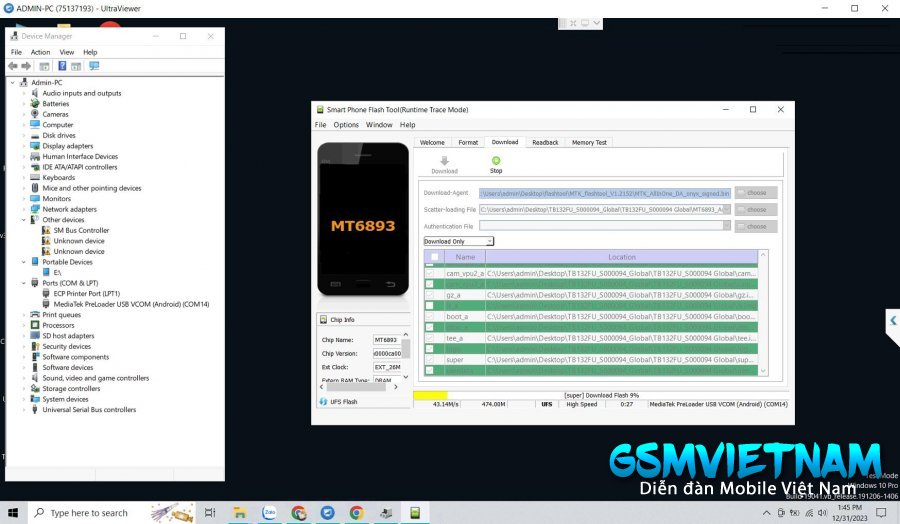Click the volume icon in system tray
Viewport: 900px width, 524px height.
pyautogui.click(x=823, y=513)
